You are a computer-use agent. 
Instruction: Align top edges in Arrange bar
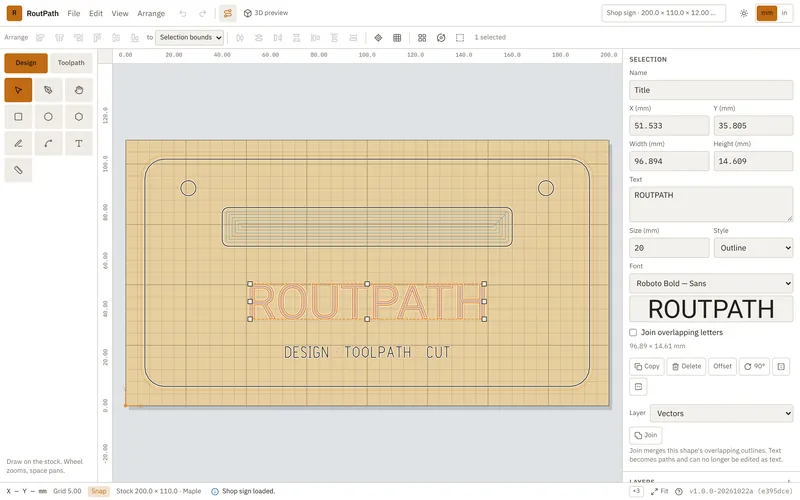(x=97, y=37)
